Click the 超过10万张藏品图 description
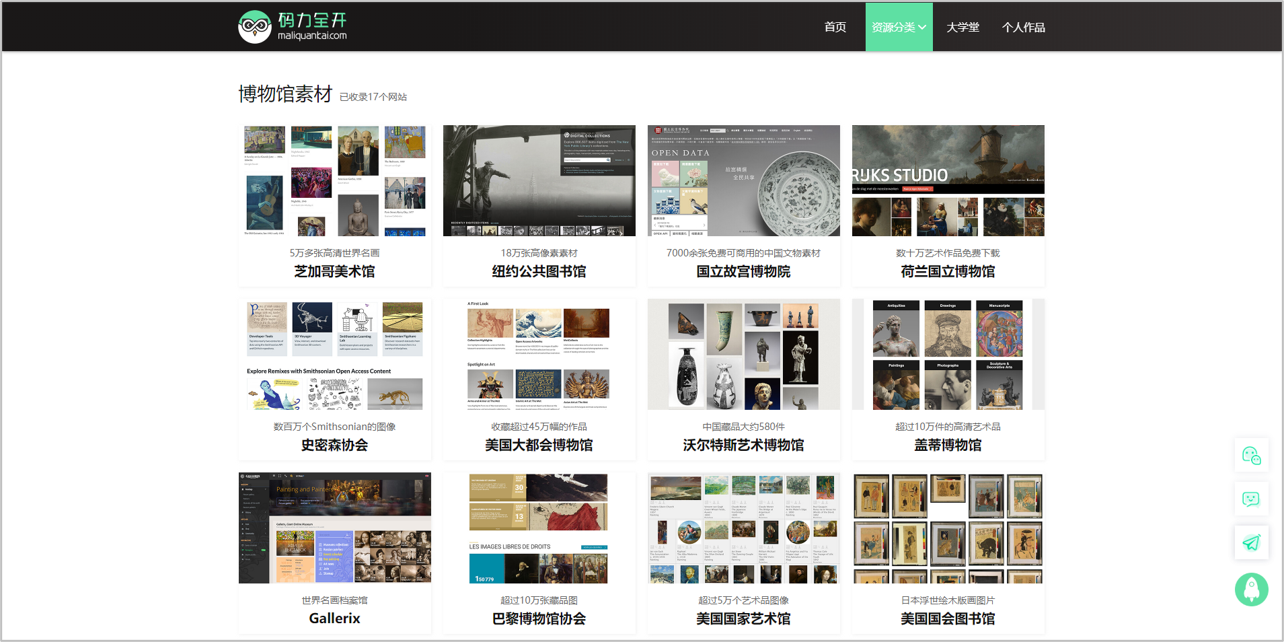This screenshot has height=642, width=1284. [x=539, y=600]
